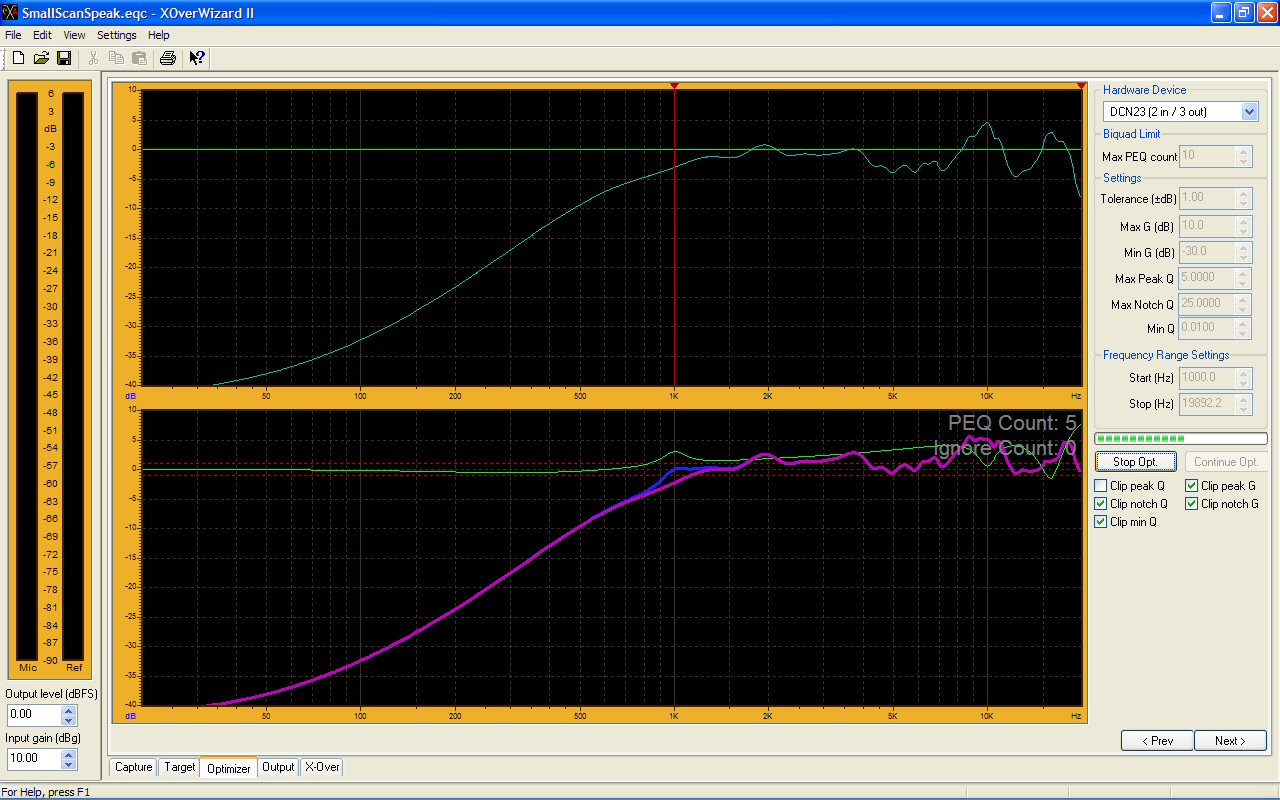Click the Max PEQ count spinner

pos(1244,157)
